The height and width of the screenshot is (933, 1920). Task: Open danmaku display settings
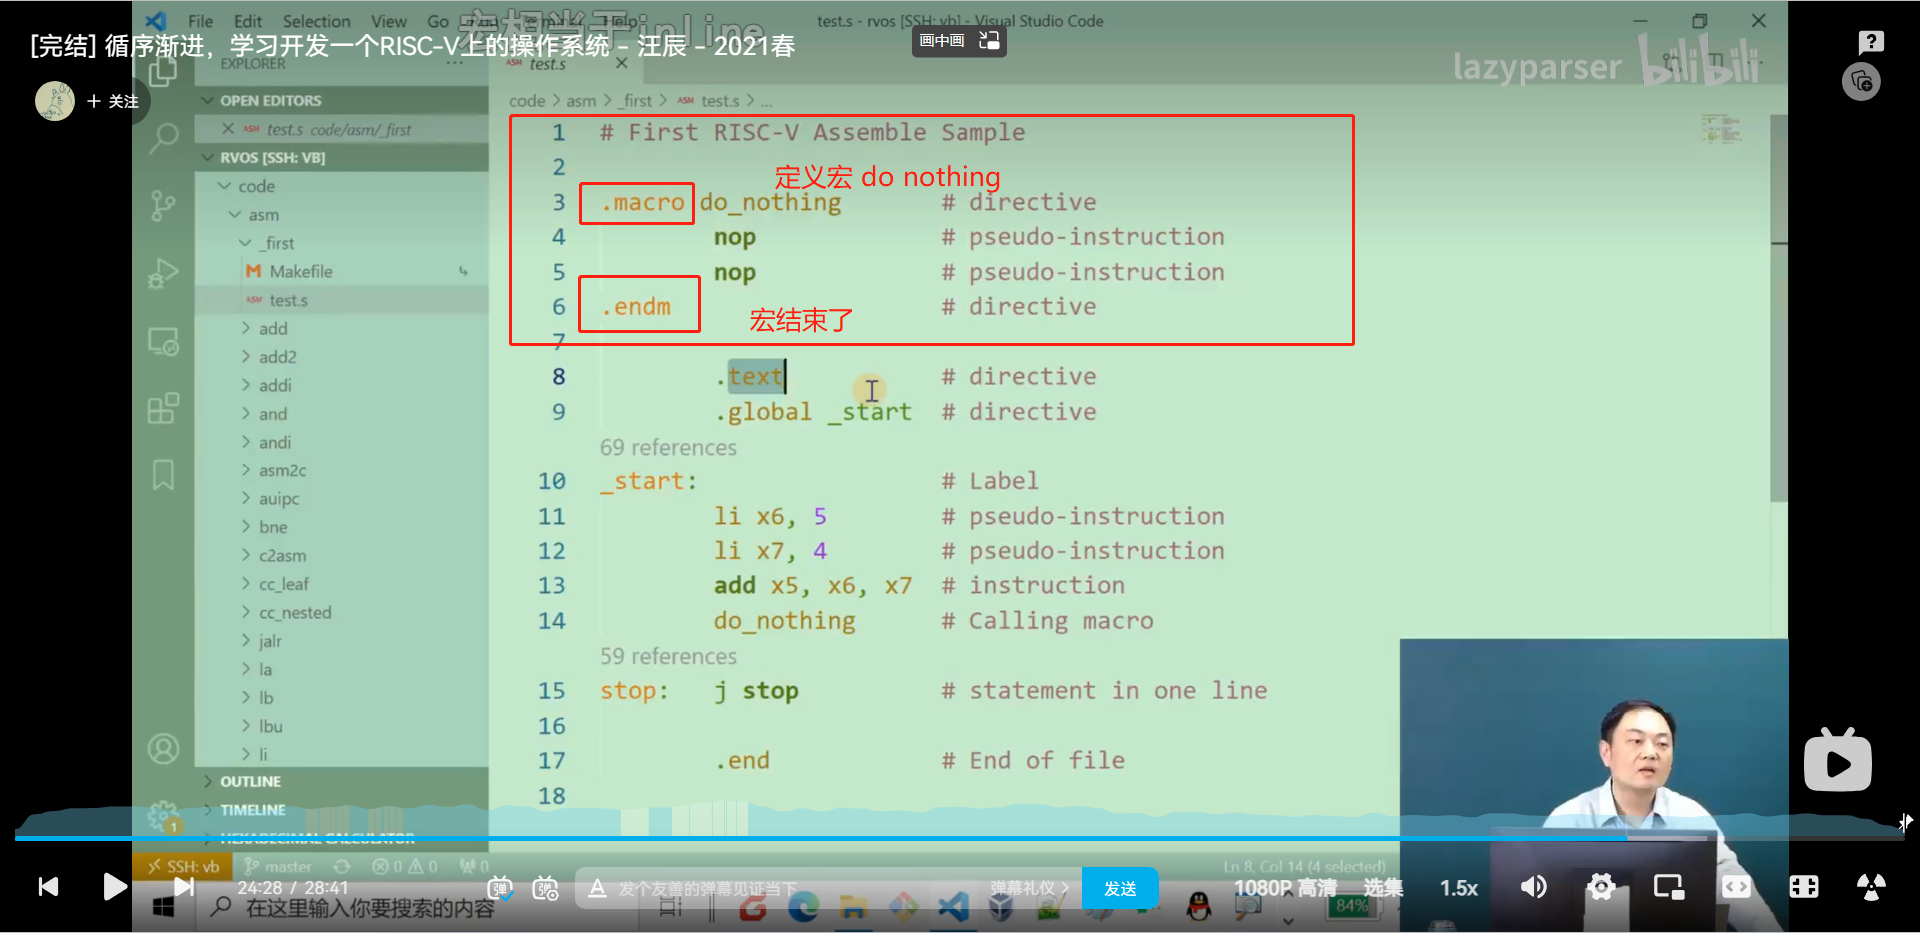click(546, 888)
